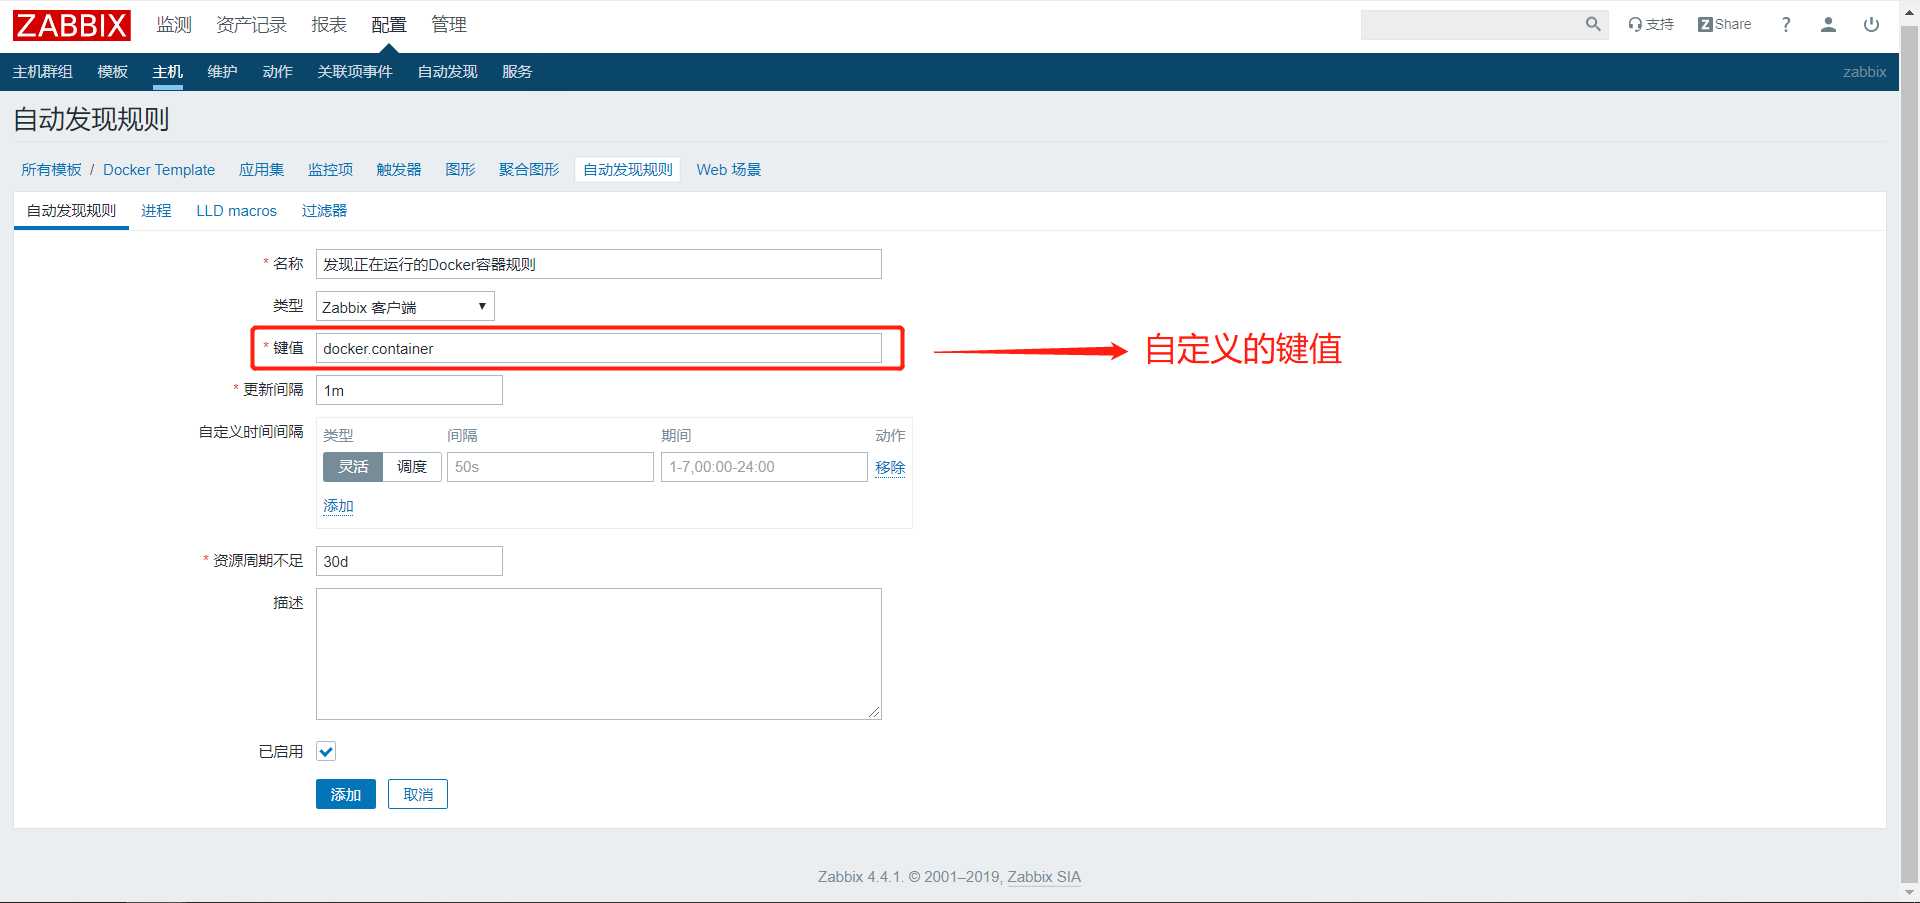Open the 资产记录 top menu

[252, 25]
